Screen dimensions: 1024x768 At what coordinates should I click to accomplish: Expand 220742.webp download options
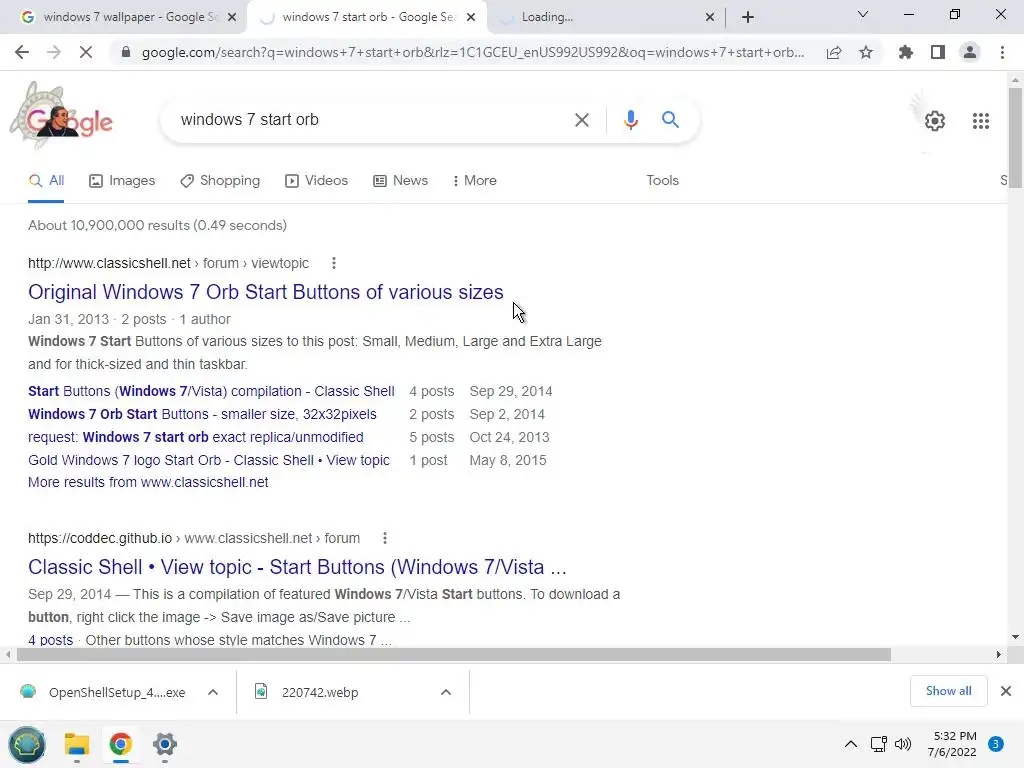(x=446, y=692)
